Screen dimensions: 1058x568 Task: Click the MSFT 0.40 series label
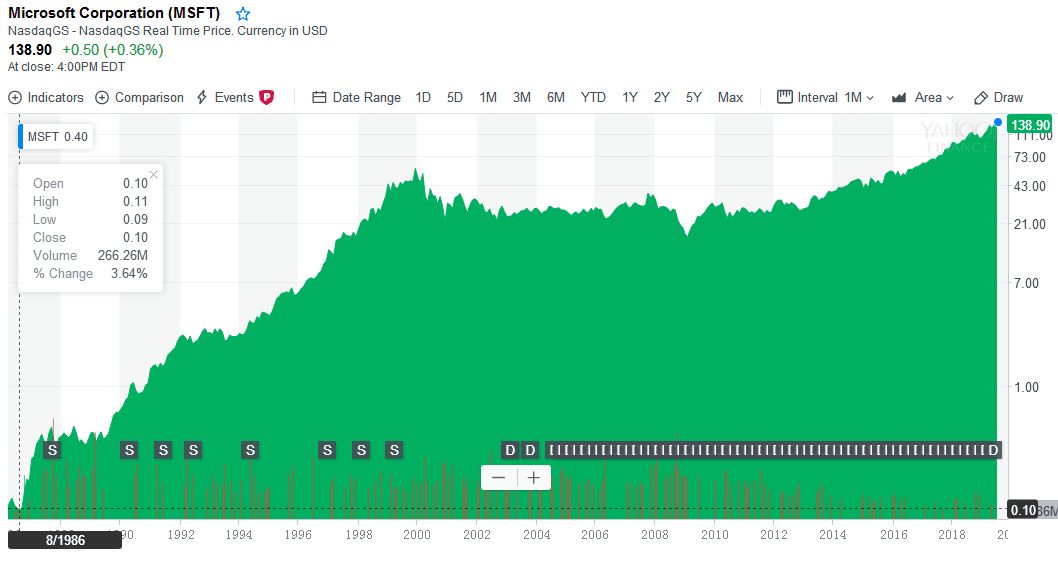click(x=57, y=137)
